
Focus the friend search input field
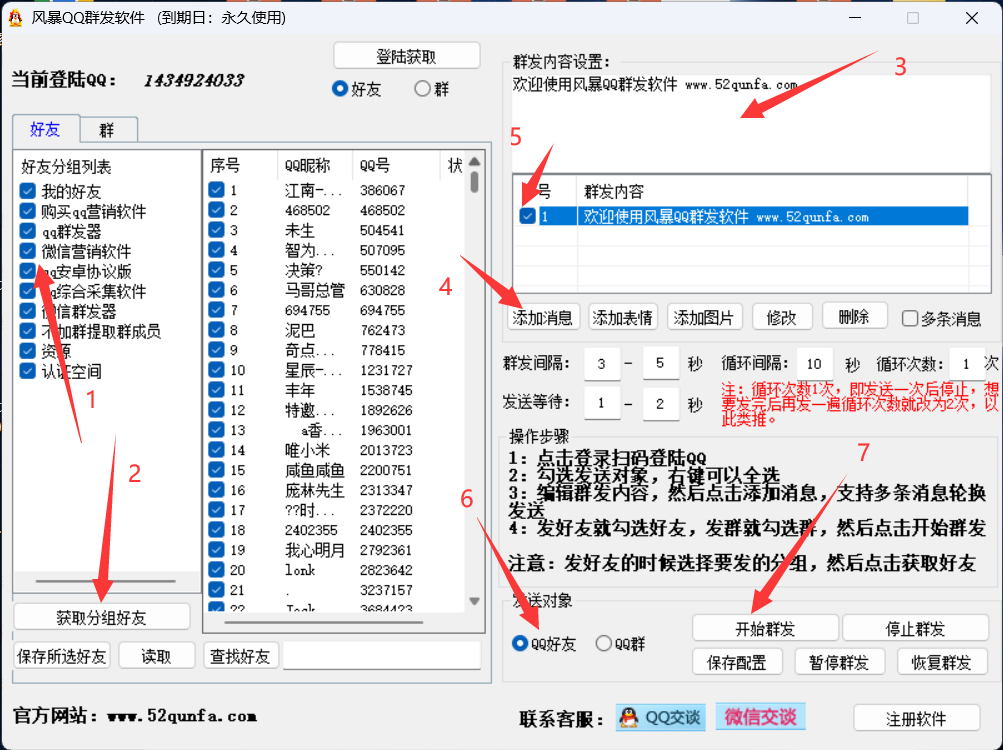382,656
